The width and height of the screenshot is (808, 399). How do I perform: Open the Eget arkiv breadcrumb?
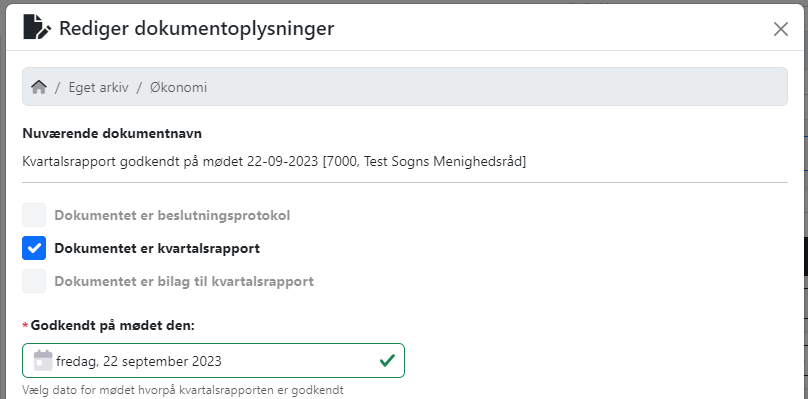click(98, 87)
